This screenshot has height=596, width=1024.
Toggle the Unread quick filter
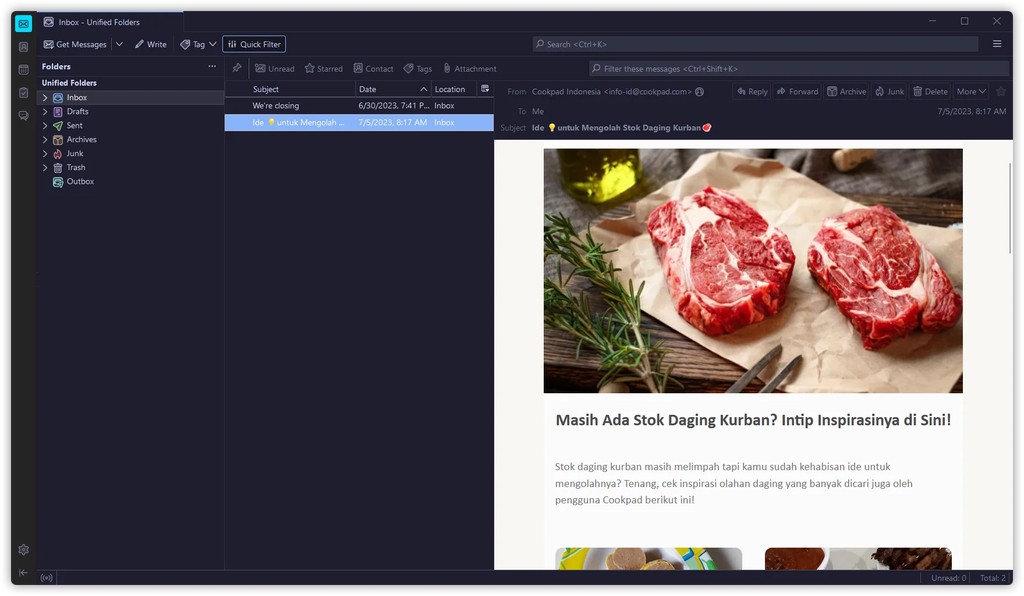[x=275, y=69]
